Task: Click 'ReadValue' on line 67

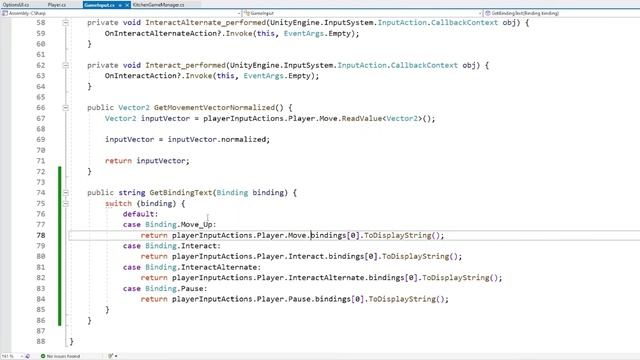Action: tap(361, 119)
